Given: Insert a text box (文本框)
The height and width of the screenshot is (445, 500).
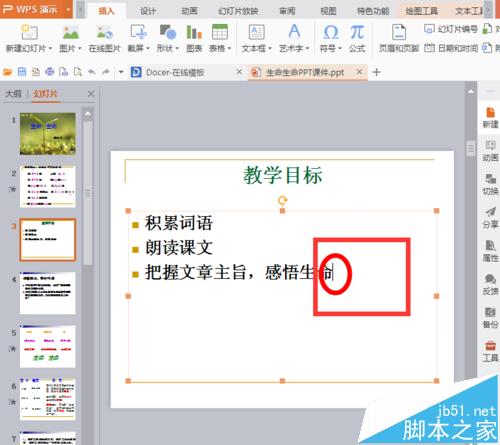Looking at the screenshot, I should click(x=256, y=32).
